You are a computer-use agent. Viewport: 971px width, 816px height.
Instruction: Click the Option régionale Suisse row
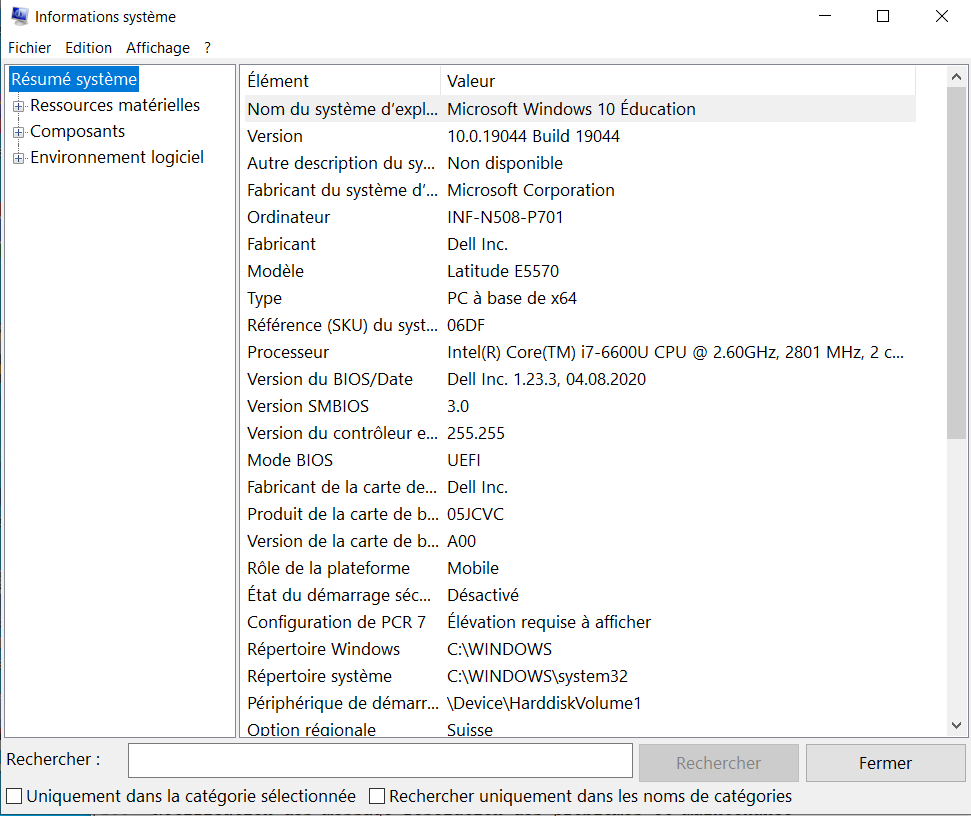[580, 729]
